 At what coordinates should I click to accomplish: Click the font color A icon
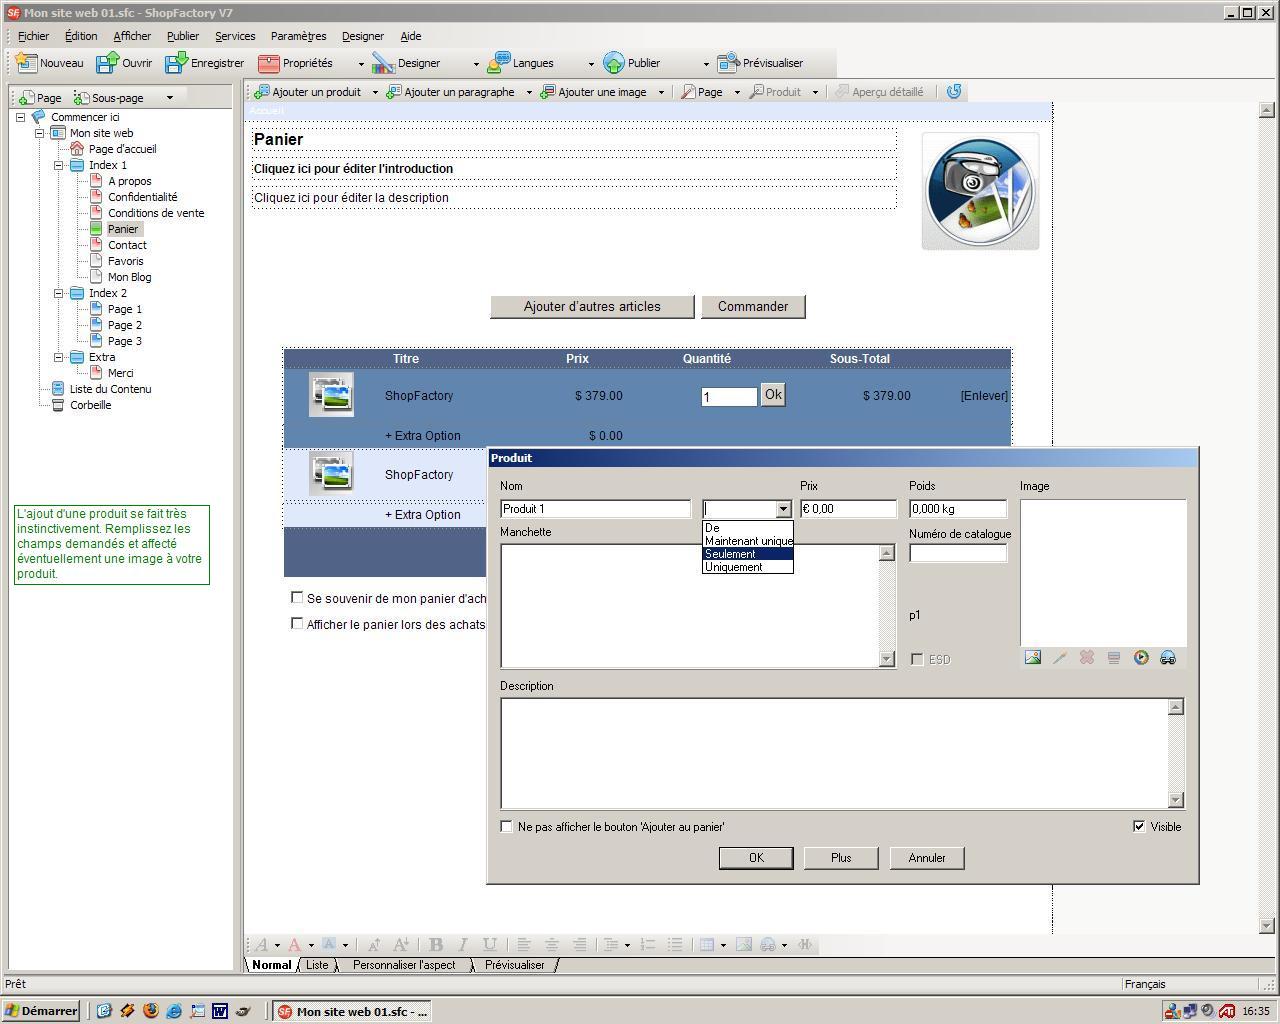click(x=294, y=945)
